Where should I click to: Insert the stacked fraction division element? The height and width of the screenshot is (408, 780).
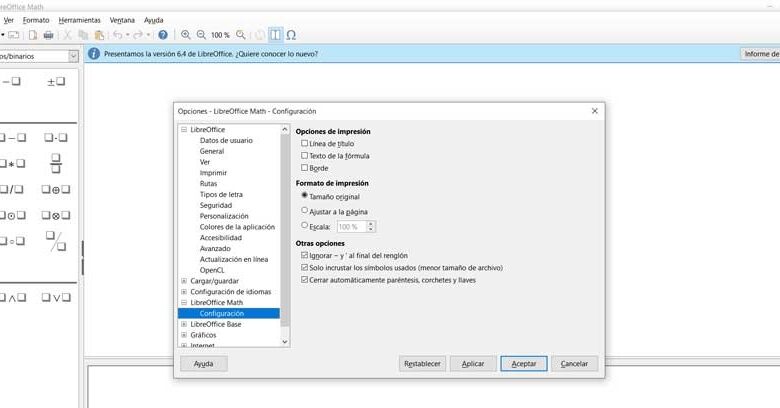[x=56, y=163]
